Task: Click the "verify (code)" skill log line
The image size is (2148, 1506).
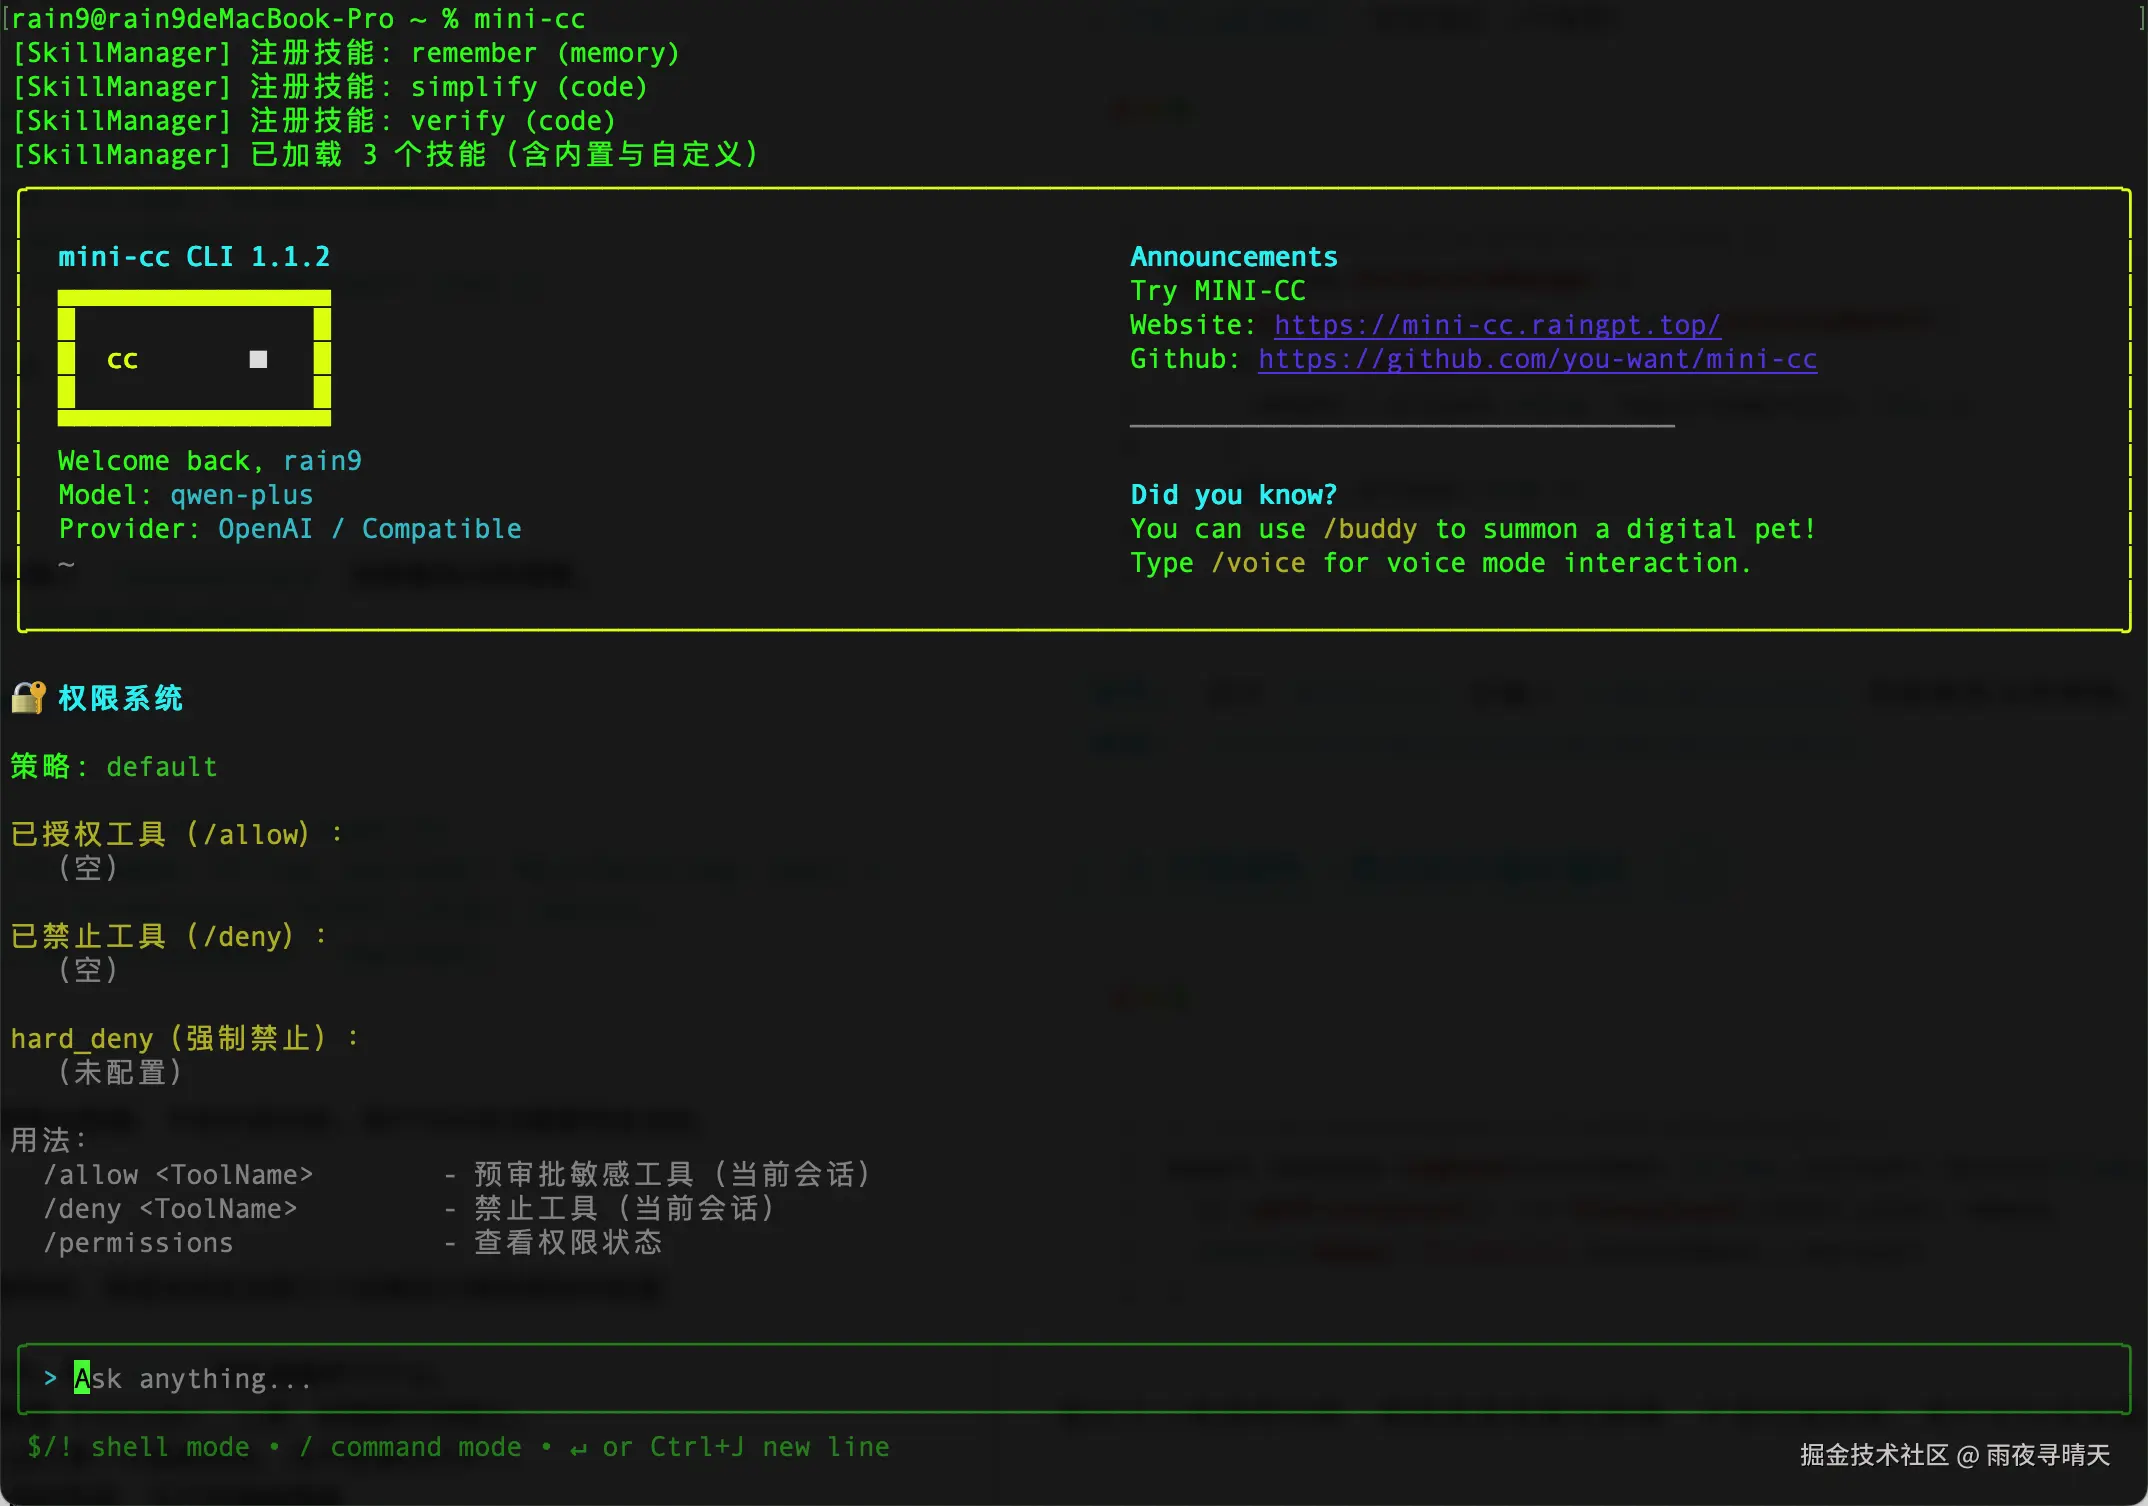Action: (x=314, y=120)
